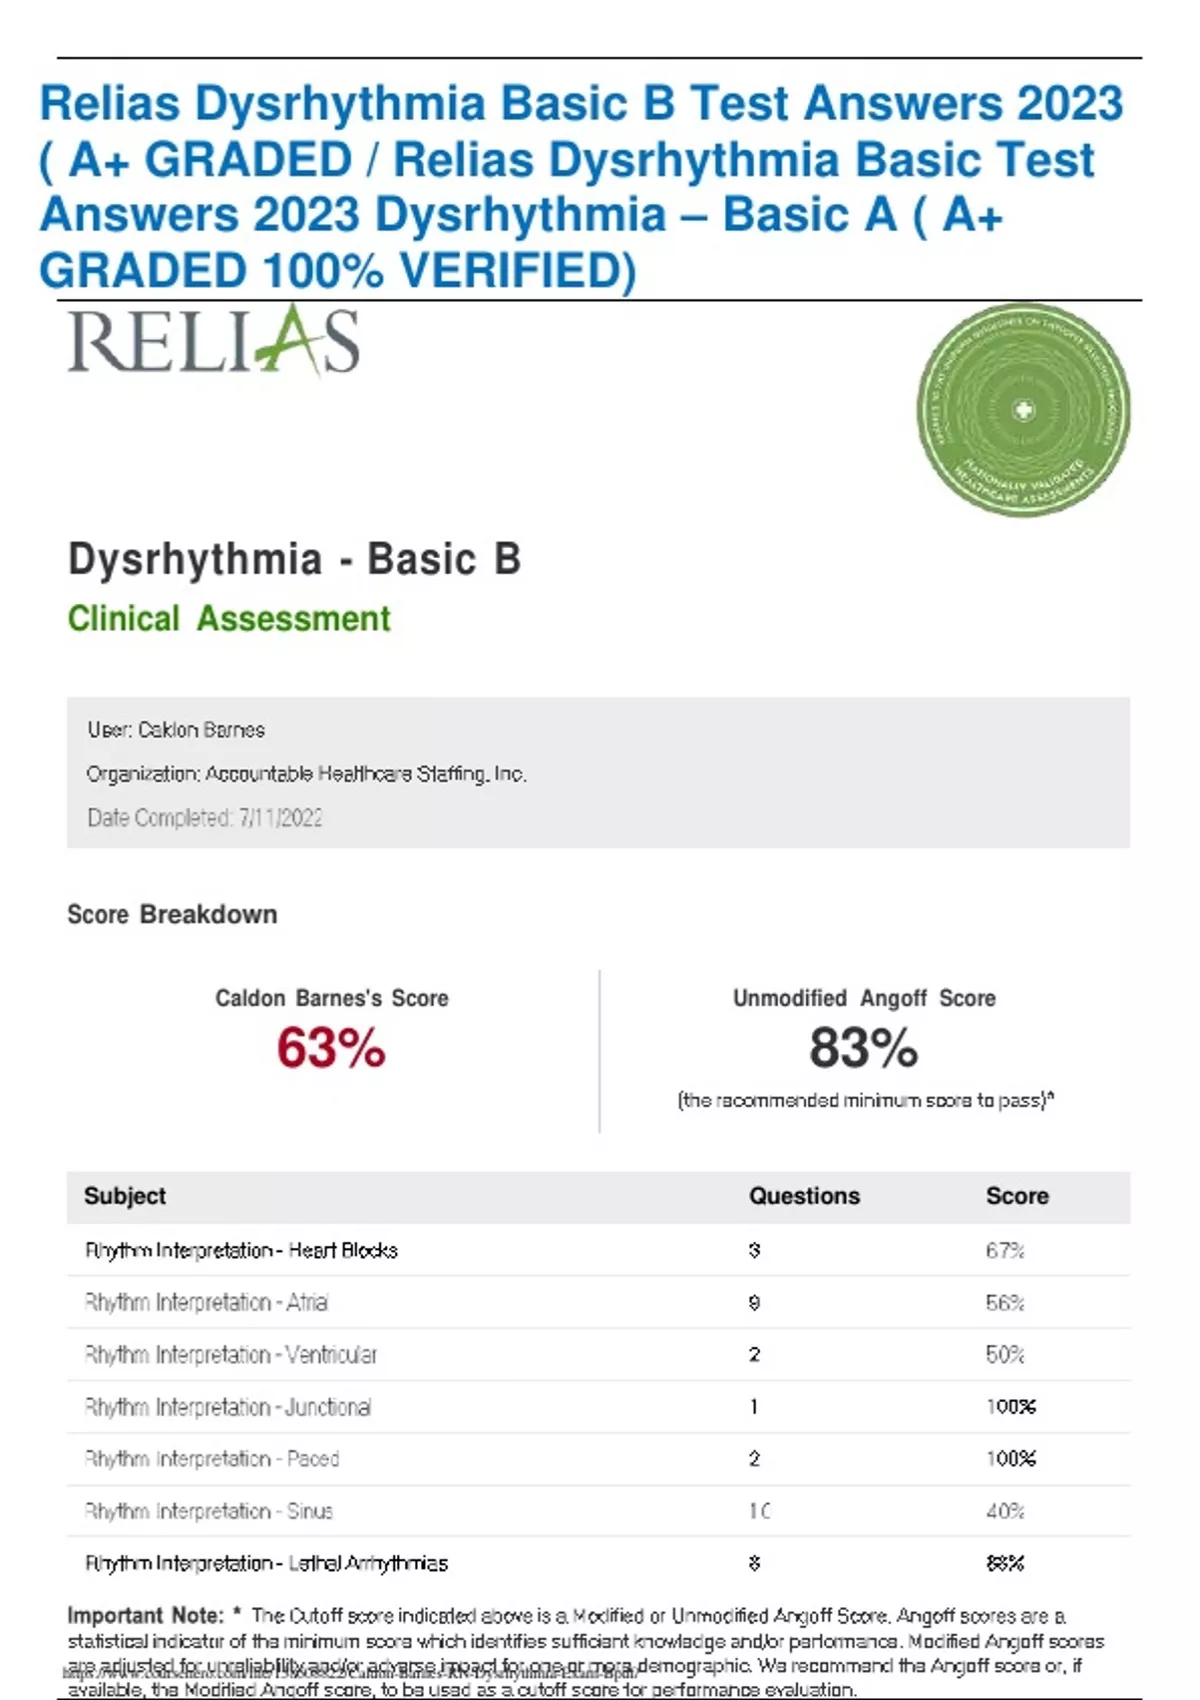Click the green Clinical Assessment subtitle
The height and width of the screenshot is (1700, 1200).
(x=229, y=619)
